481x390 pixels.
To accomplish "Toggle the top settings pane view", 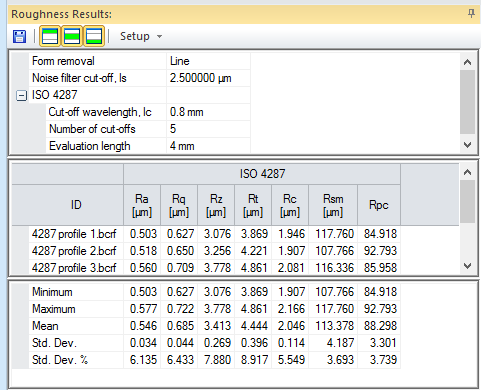I will coord(50,36).
